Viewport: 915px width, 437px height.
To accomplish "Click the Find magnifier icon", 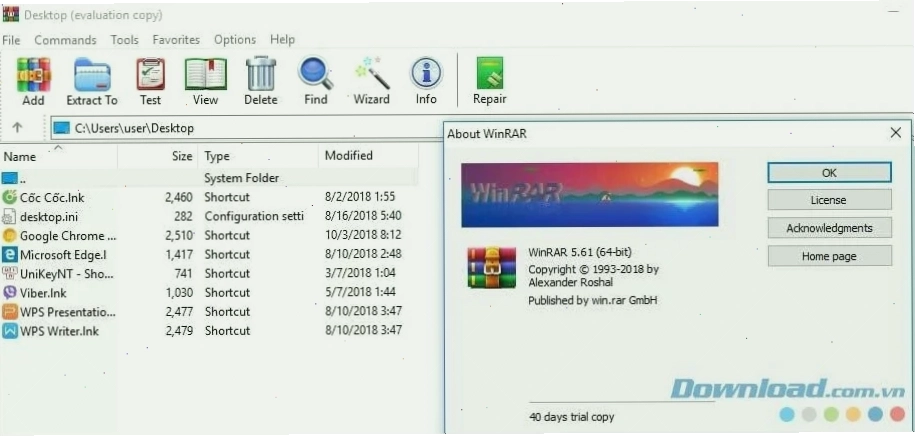I will [x=316, y=74].
